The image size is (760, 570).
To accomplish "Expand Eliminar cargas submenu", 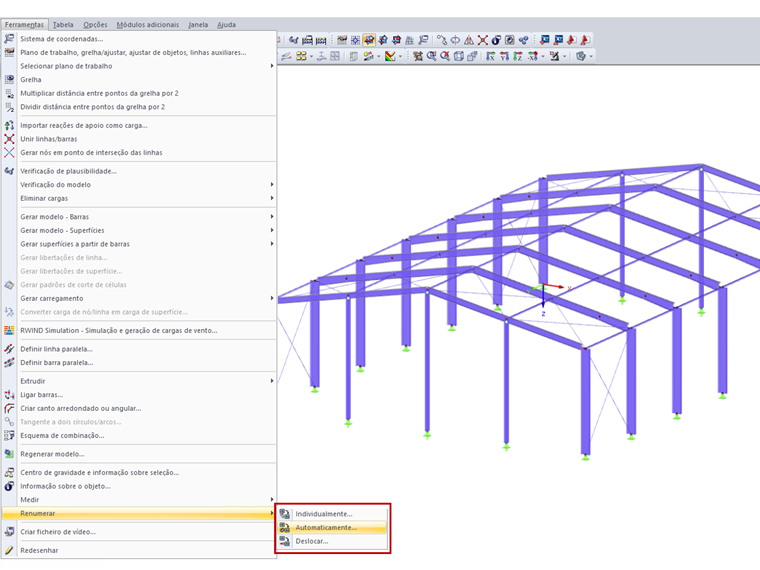I will tap(139, 198).
